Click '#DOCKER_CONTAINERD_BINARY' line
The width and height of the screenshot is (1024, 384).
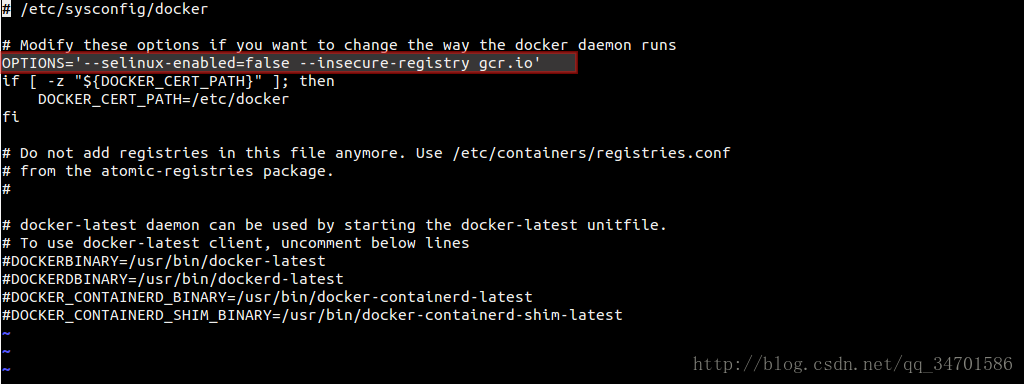coord(267,297)
